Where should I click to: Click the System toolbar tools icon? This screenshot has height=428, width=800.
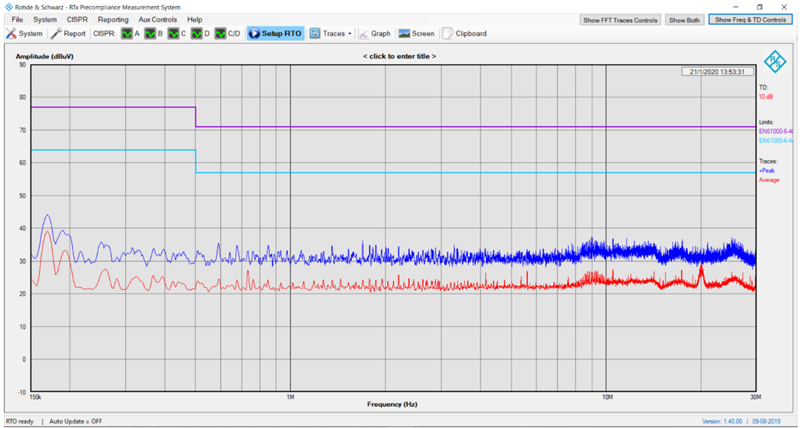[x=11, y=34]
